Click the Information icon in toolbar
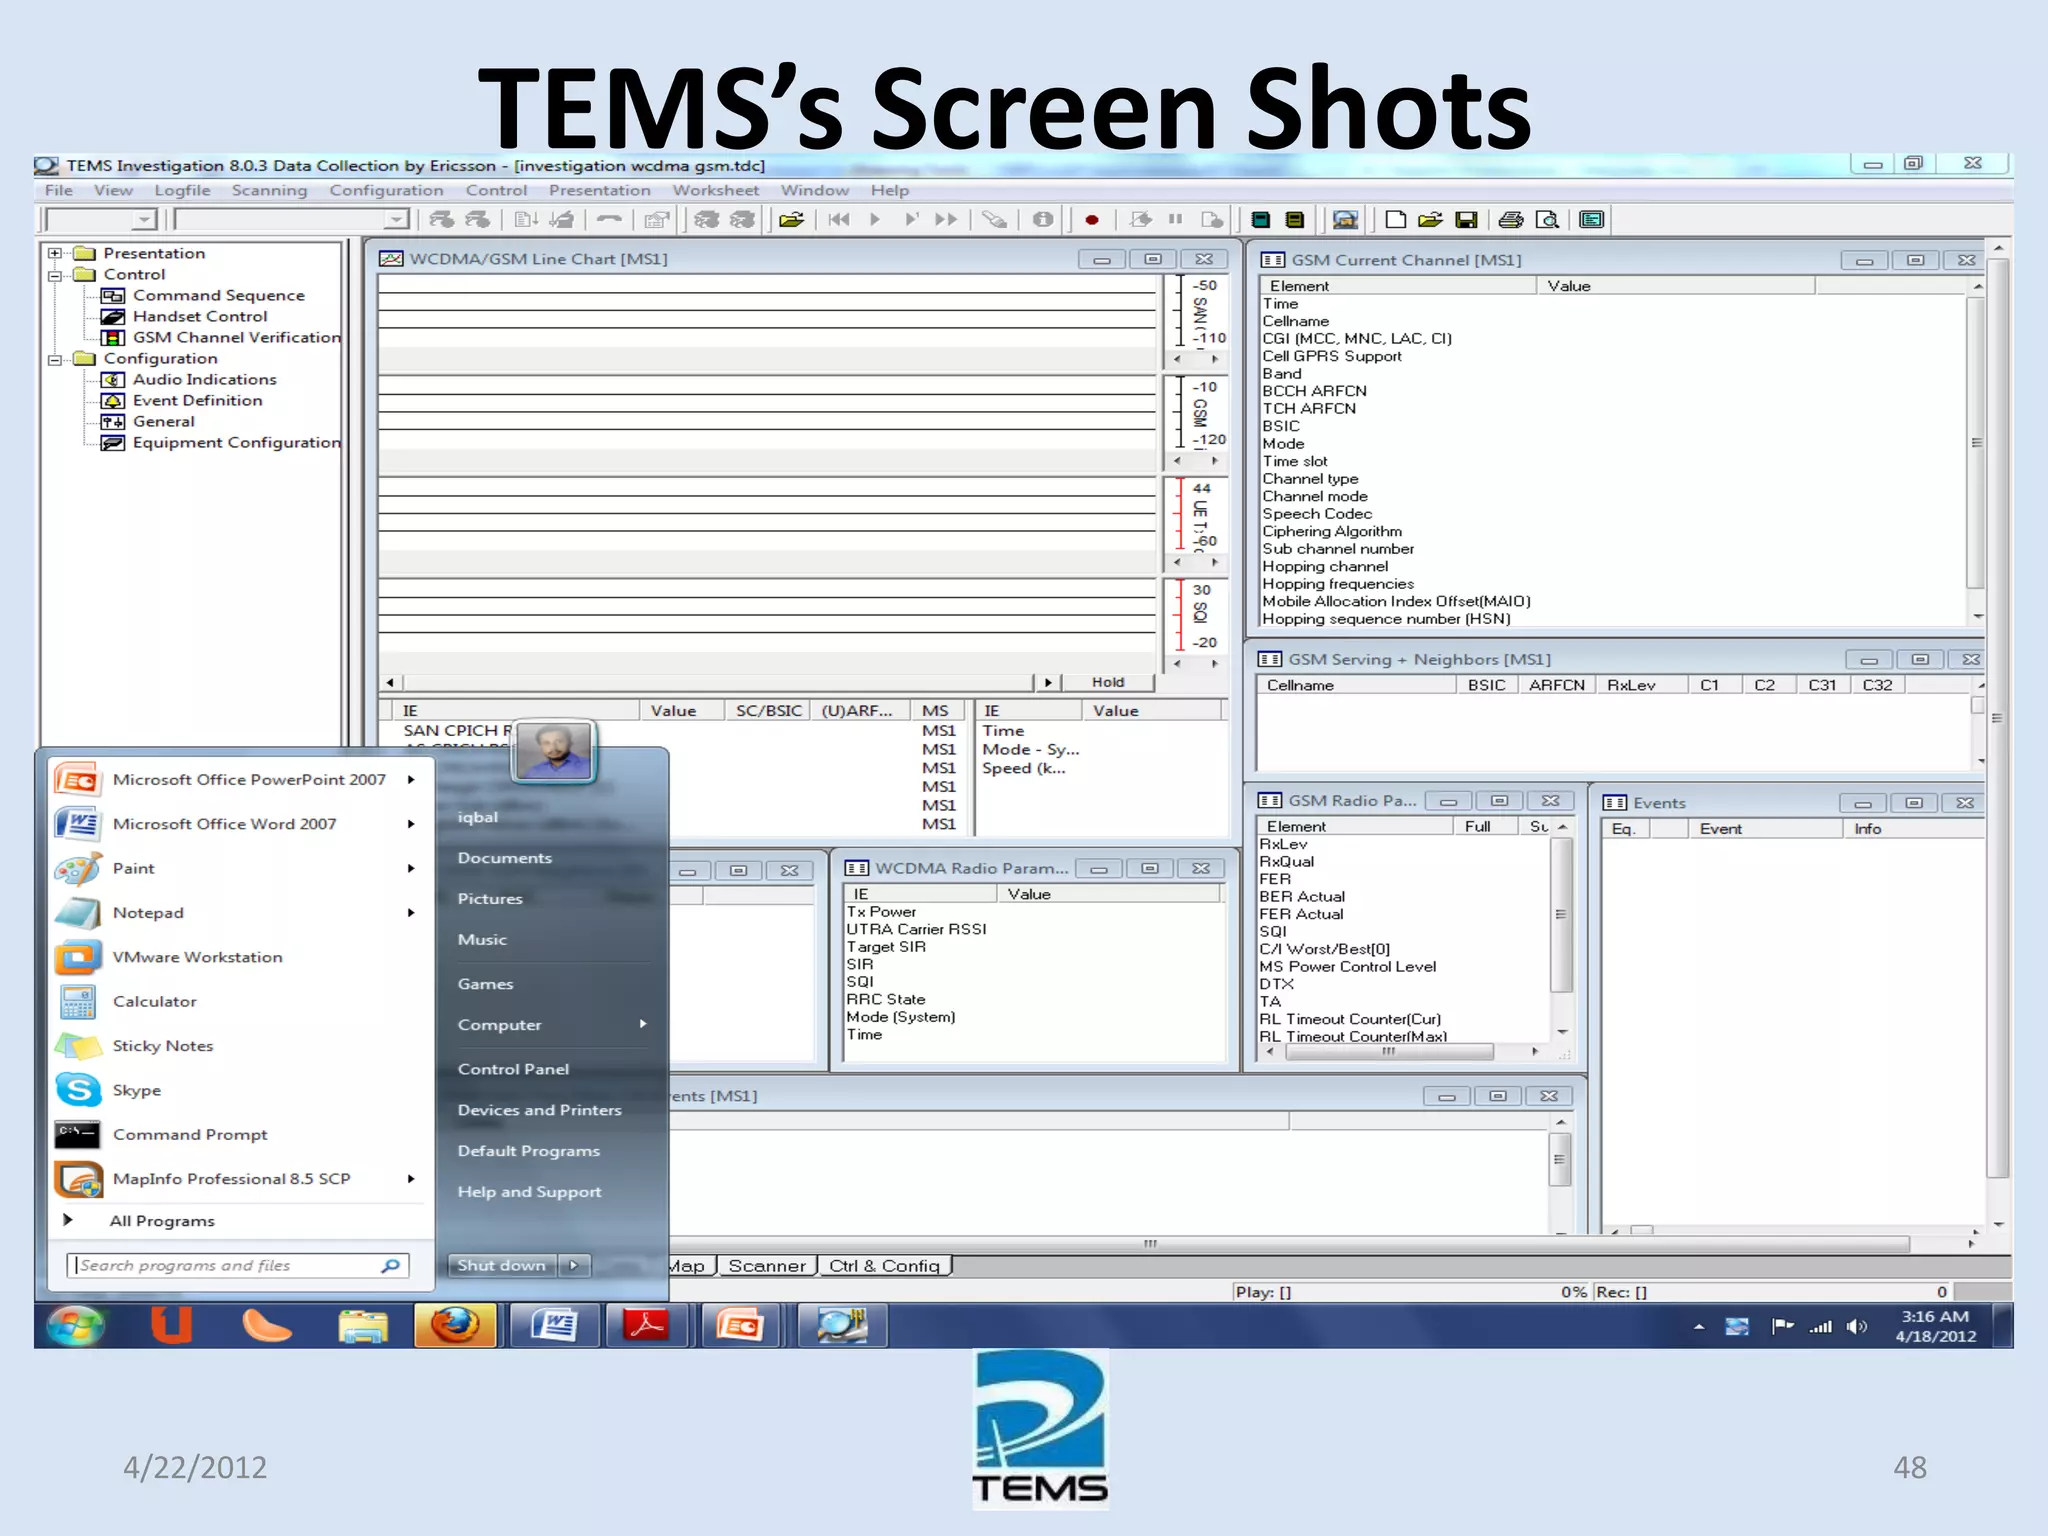 point(1043,220)
